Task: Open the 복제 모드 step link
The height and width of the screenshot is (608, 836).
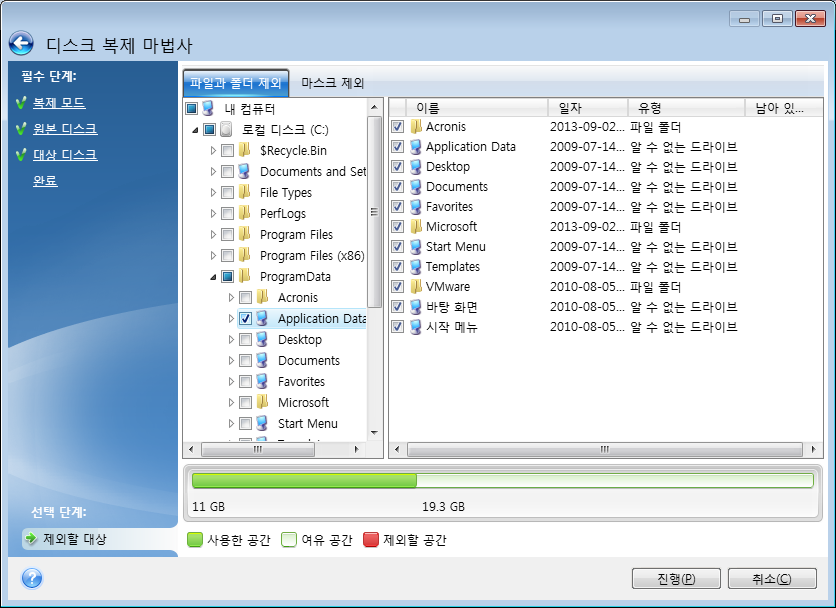Action: 59,103
